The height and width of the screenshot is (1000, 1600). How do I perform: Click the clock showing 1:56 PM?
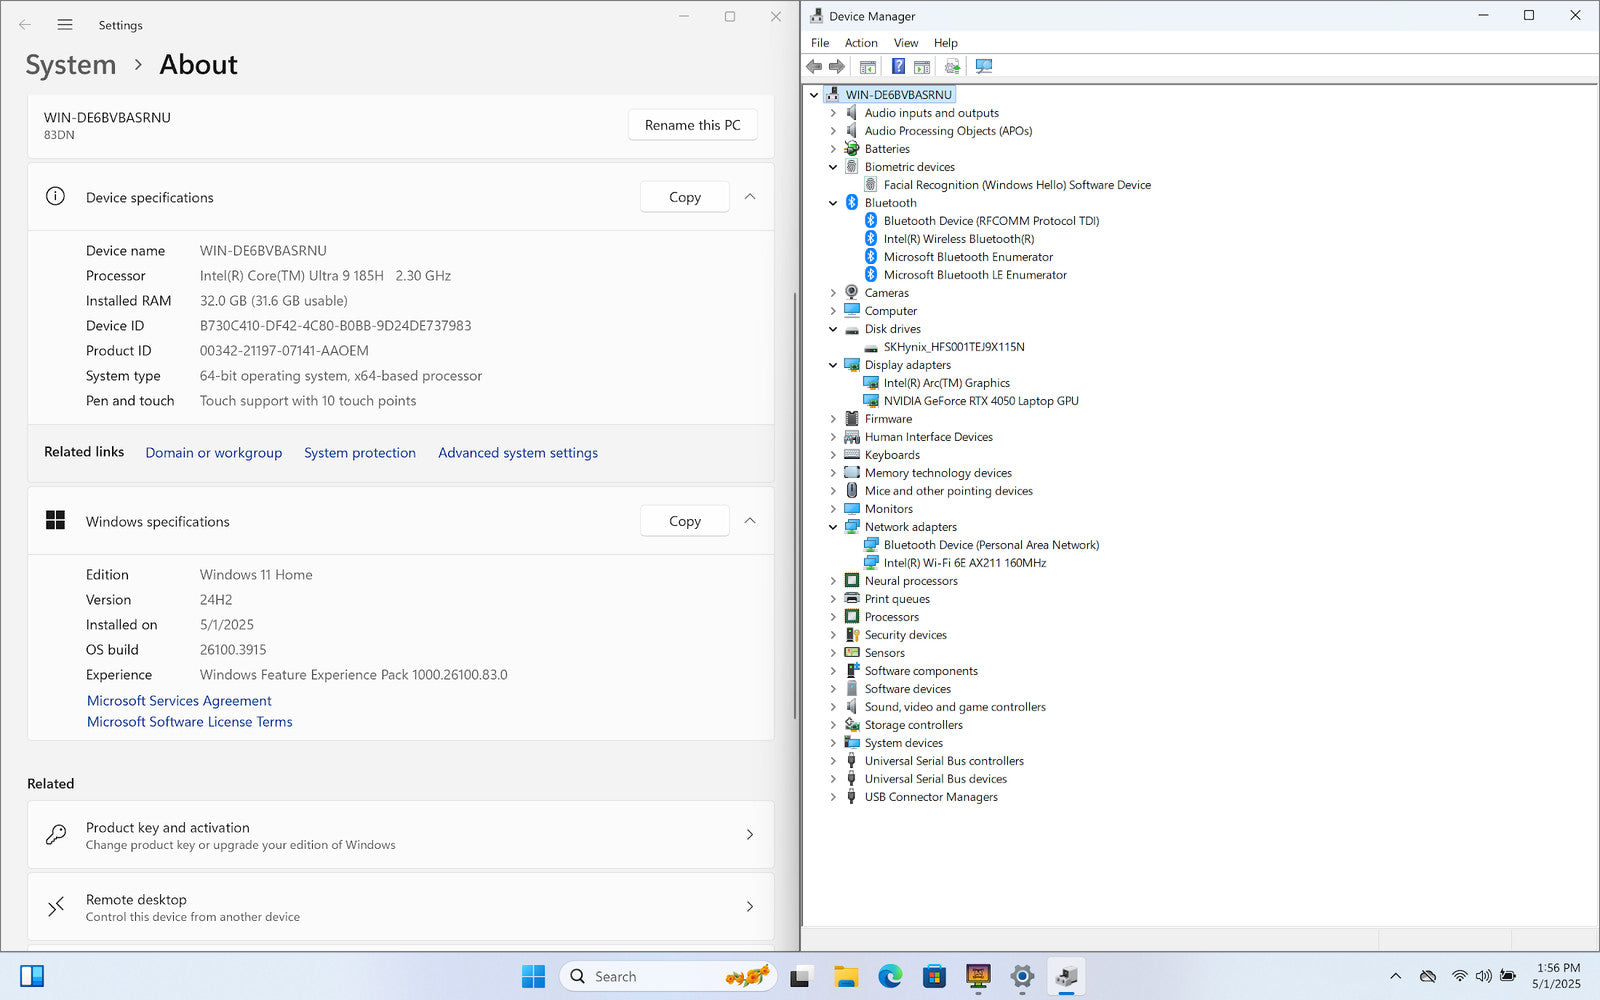point(1558,968)
